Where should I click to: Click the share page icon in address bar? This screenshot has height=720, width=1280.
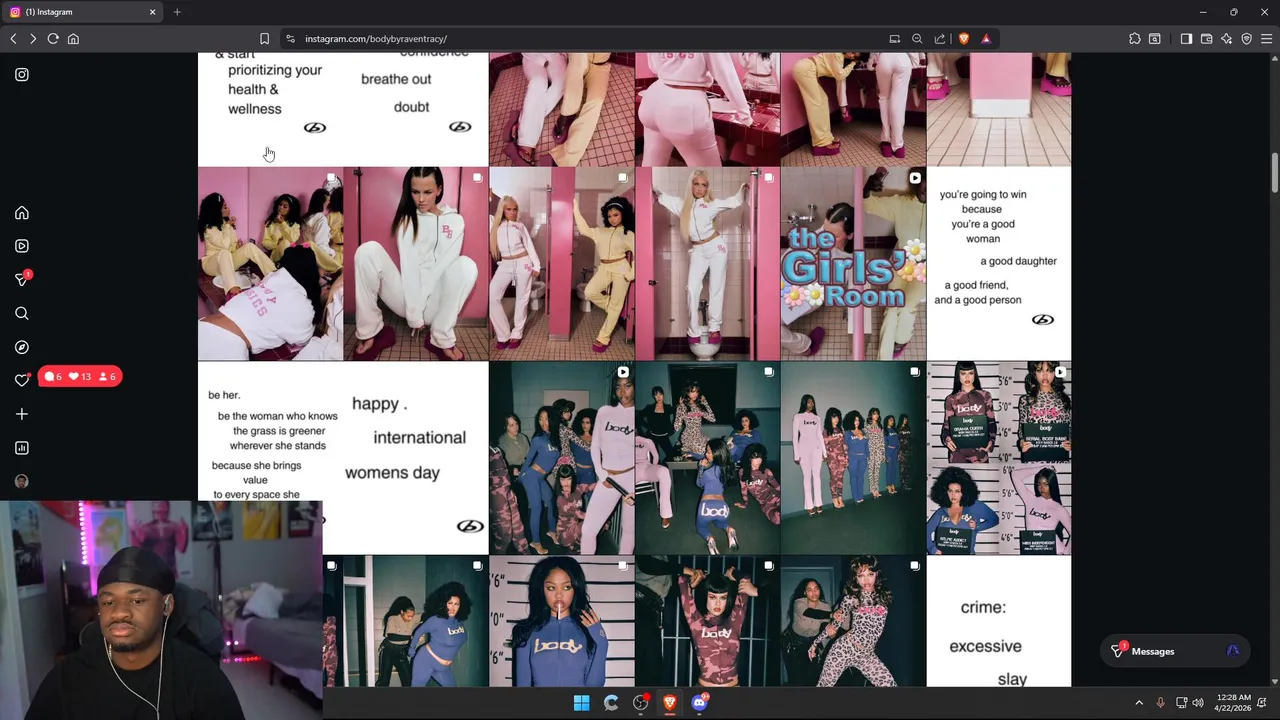(940, 39)
